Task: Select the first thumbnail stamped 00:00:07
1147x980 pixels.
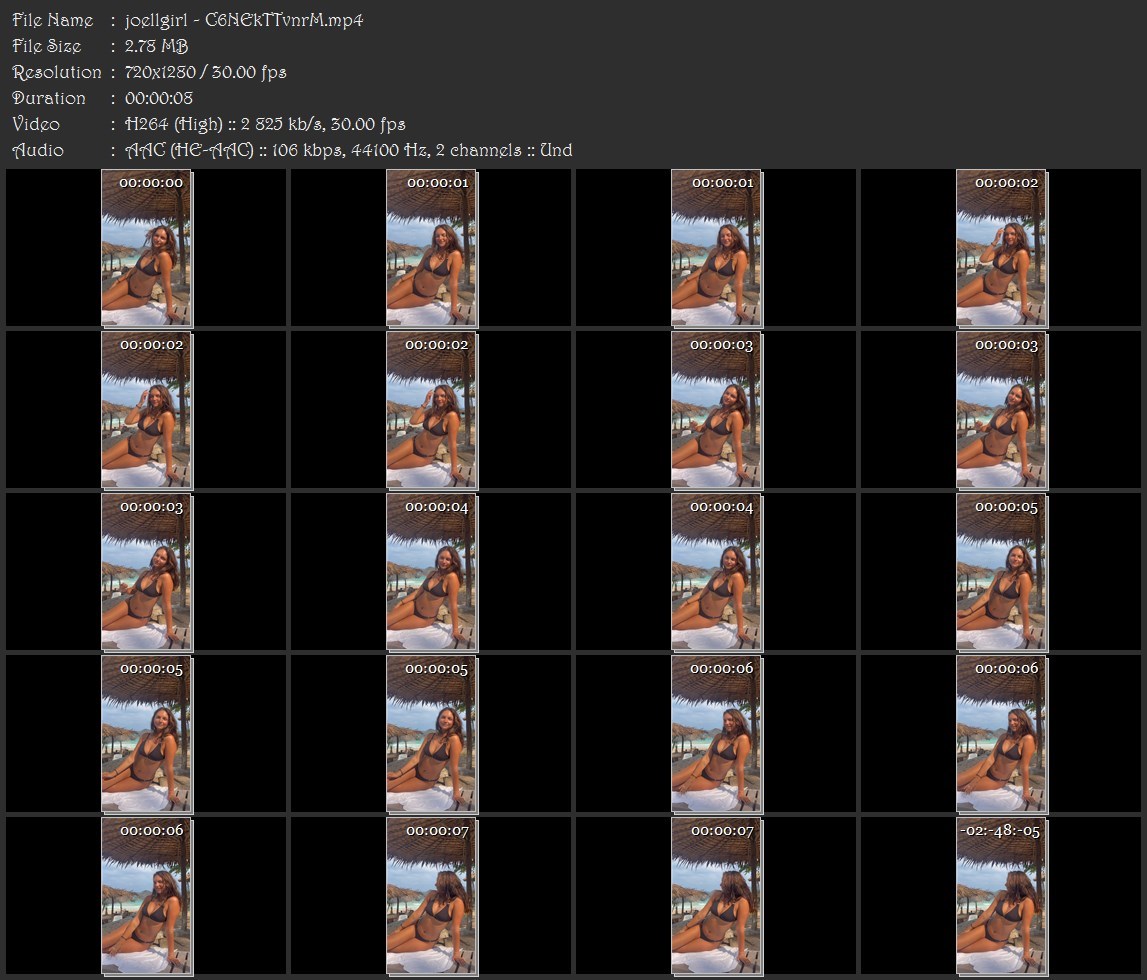Action: click(432, 896)
